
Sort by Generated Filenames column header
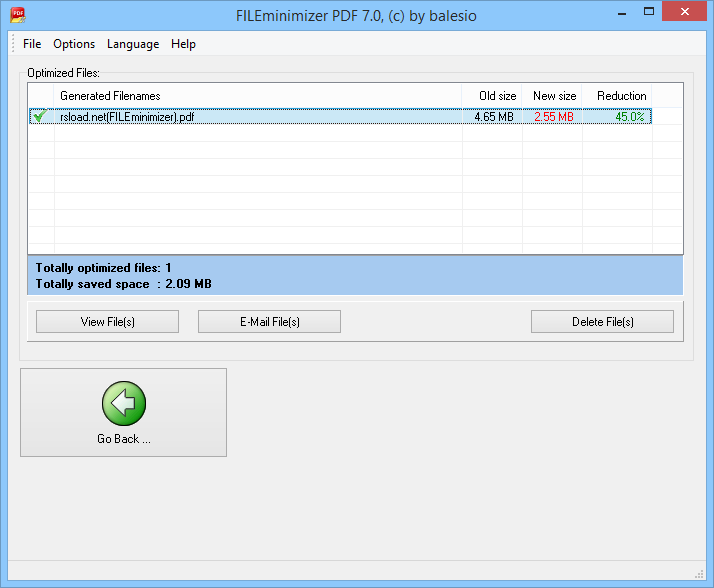pos(258,96)
